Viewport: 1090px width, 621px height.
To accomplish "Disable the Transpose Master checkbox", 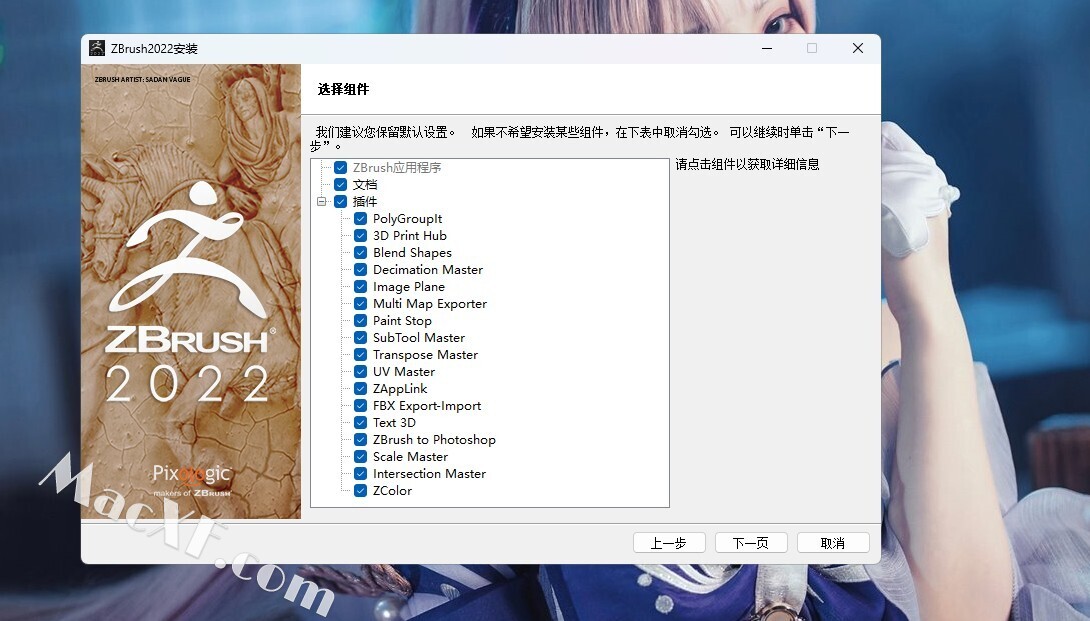I will click(x=361, y=355).
